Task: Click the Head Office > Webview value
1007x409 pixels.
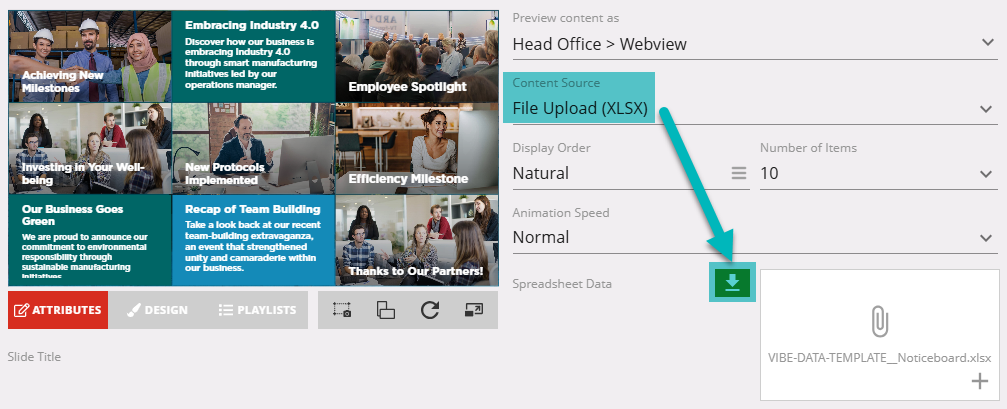Action: [x=599, y=44]
